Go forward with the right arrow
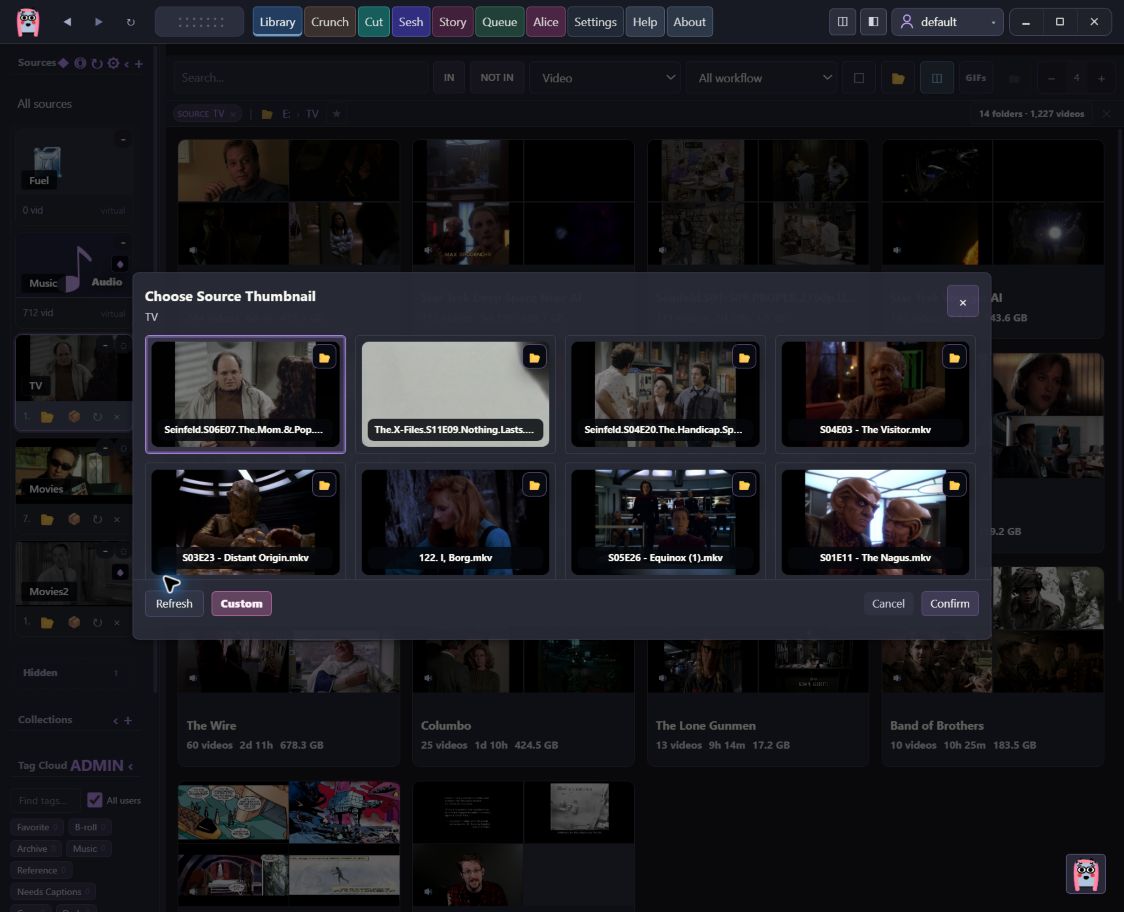1124x912 pixels. point(99,22)
